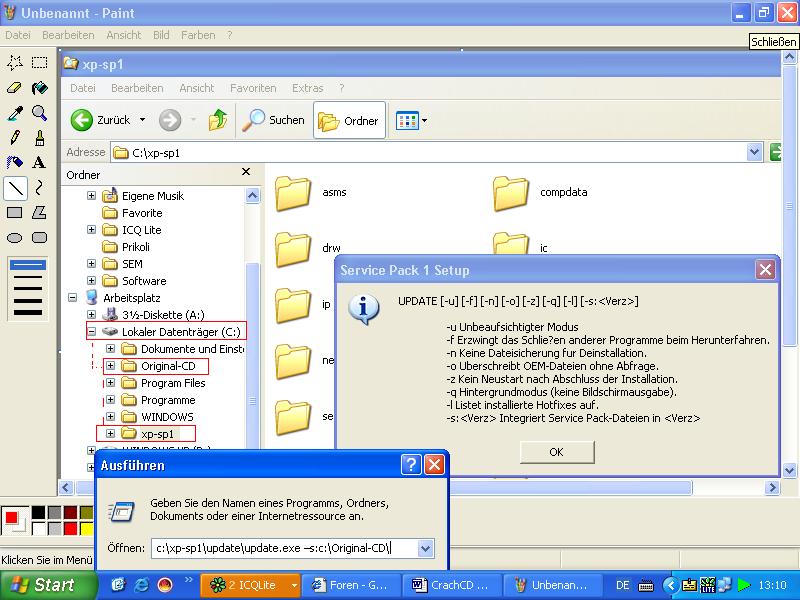Click the DE language indicator
This screenshot has height=600, width=800.
622,585
